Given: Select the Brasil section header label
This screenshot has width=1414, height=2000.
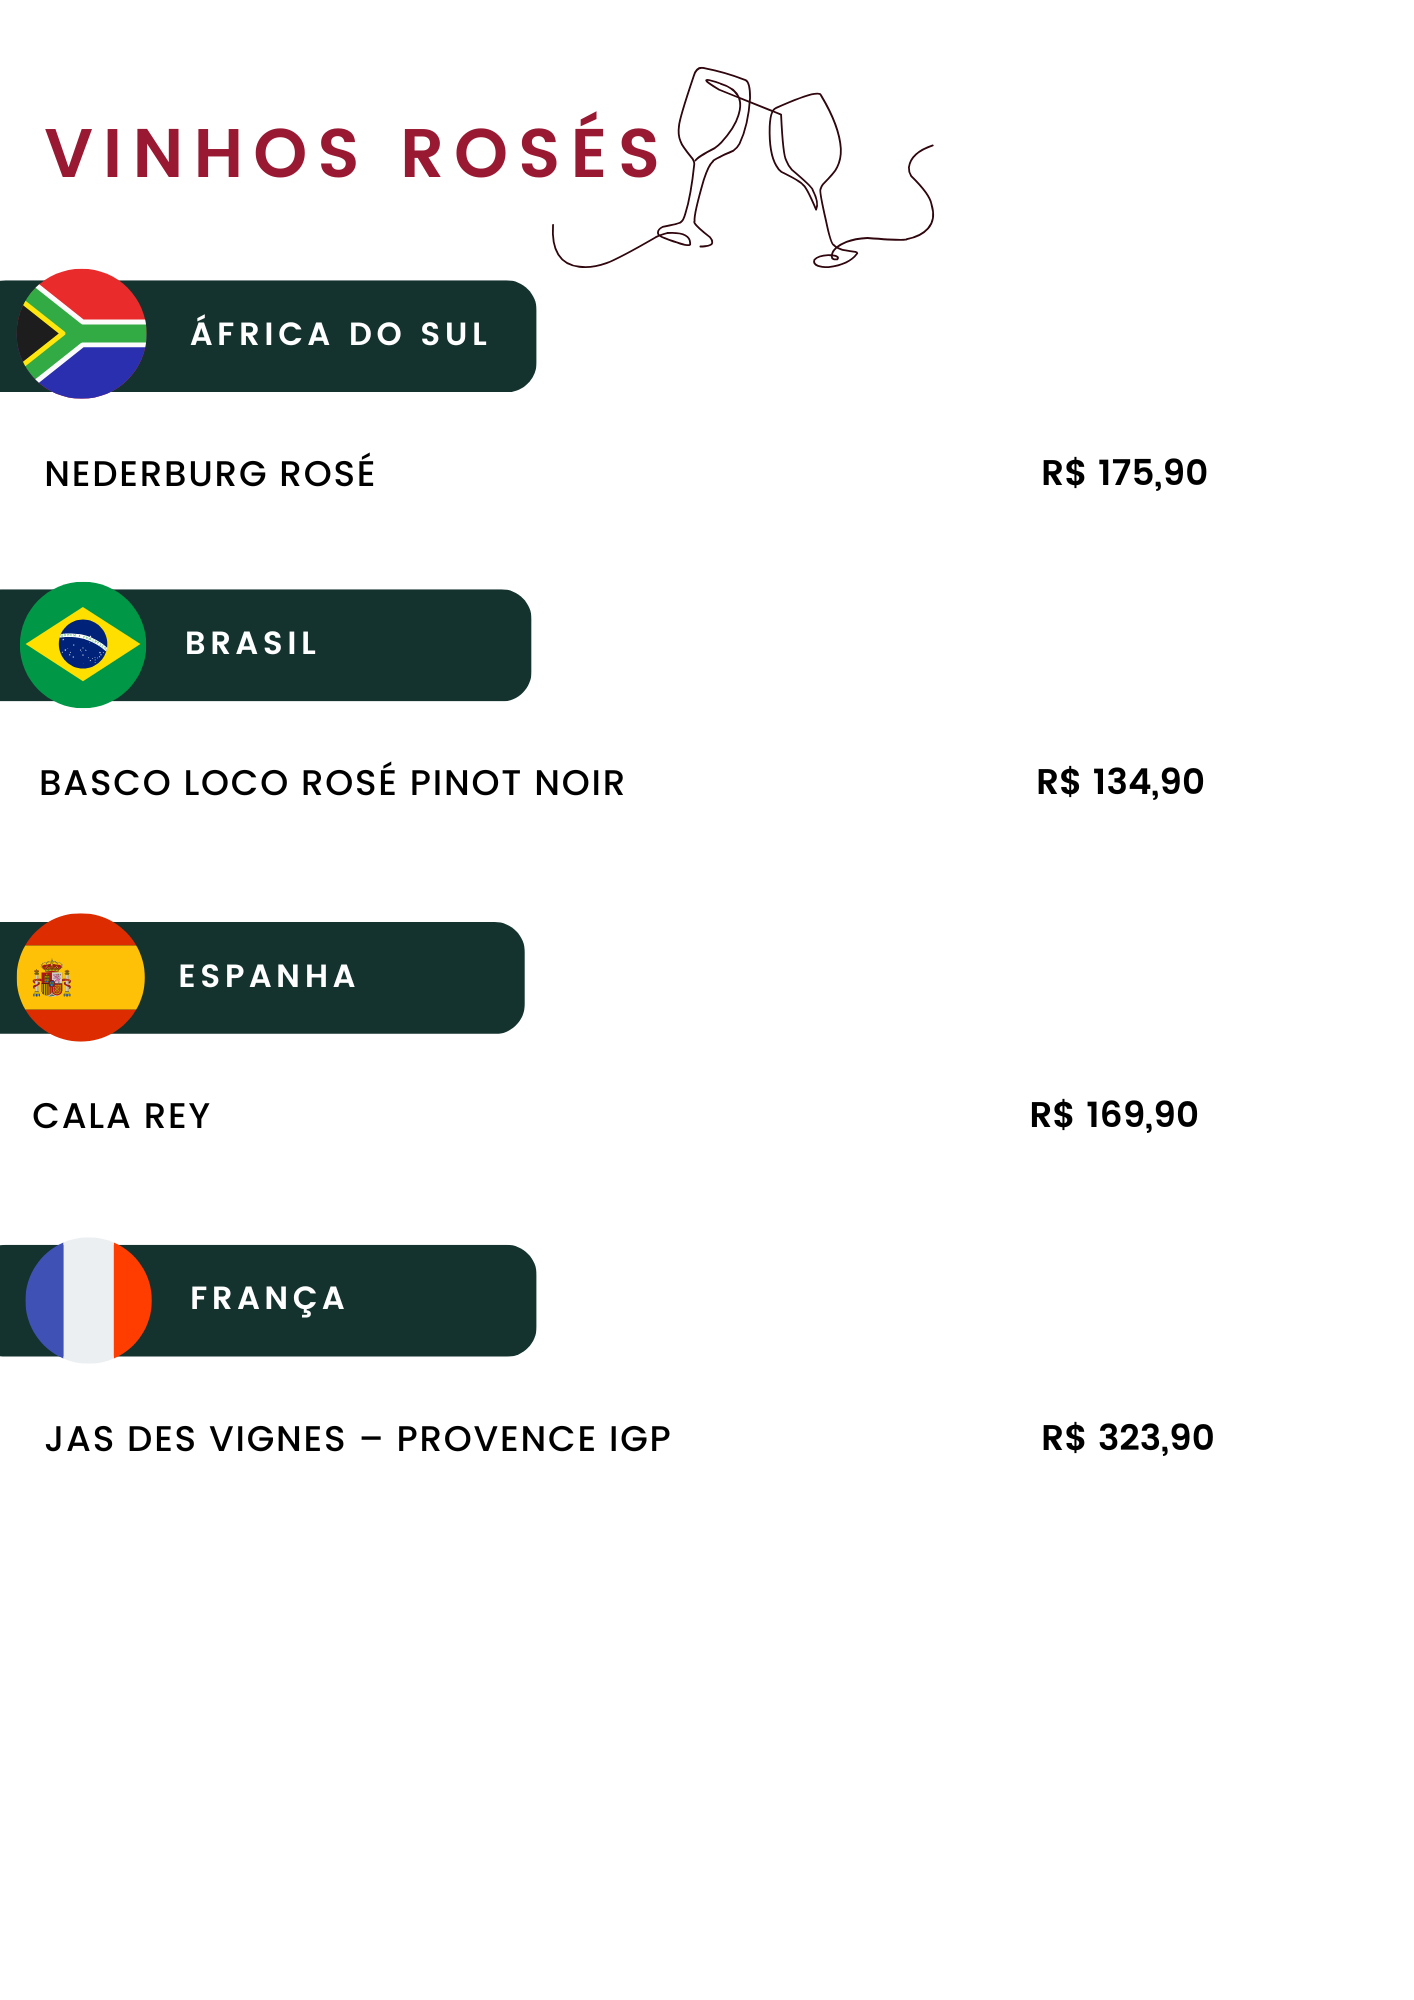Looking at the screenshot, I should tap(251, 643).
